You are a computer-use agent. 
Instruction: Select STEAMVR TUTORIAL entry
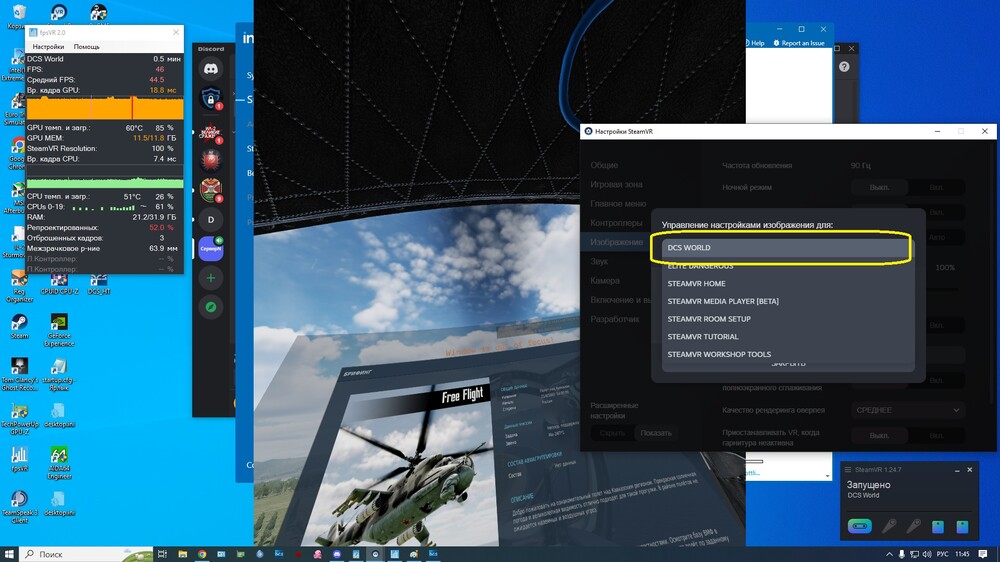[788, 337]
